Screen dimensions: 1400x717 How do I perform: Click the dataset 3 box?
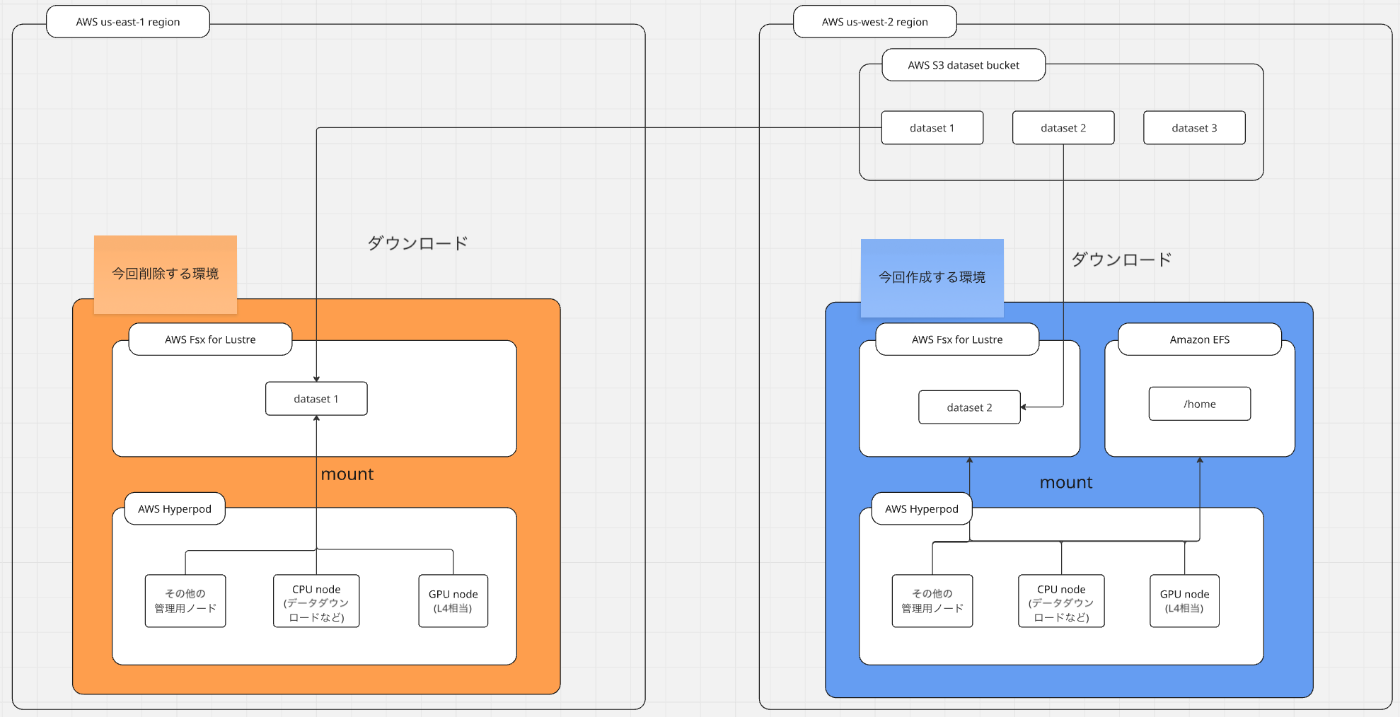(x=1195, y=128)
